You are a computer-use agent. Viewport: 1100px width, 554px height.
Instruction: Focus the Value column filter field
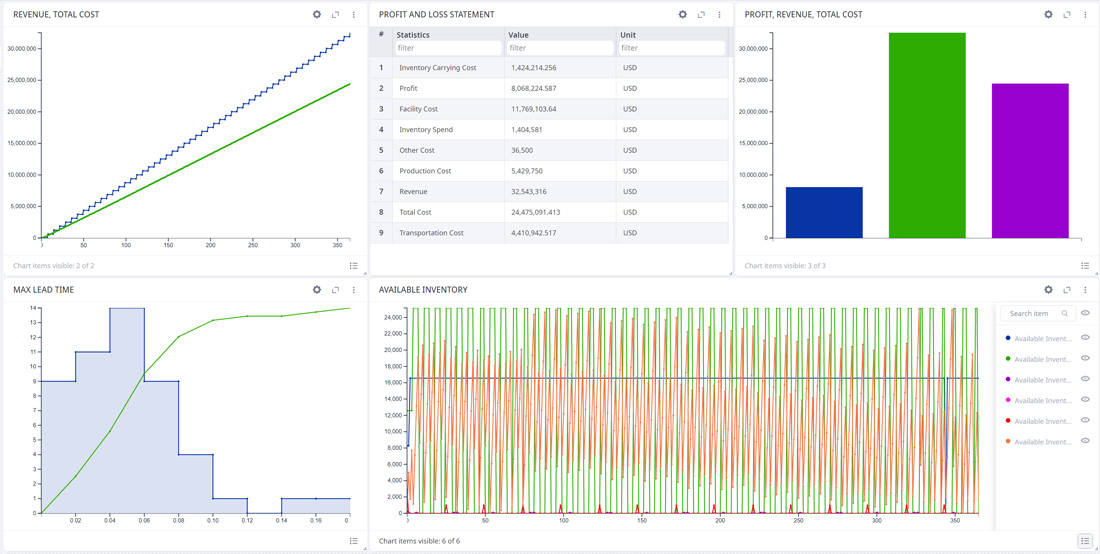point(560,48)
